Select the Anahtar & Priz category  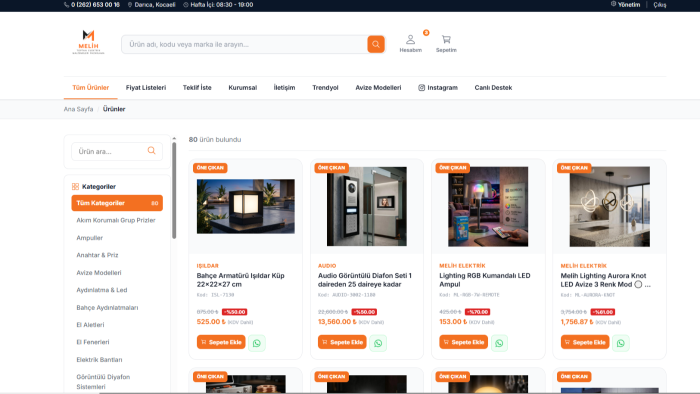point(97,255)
